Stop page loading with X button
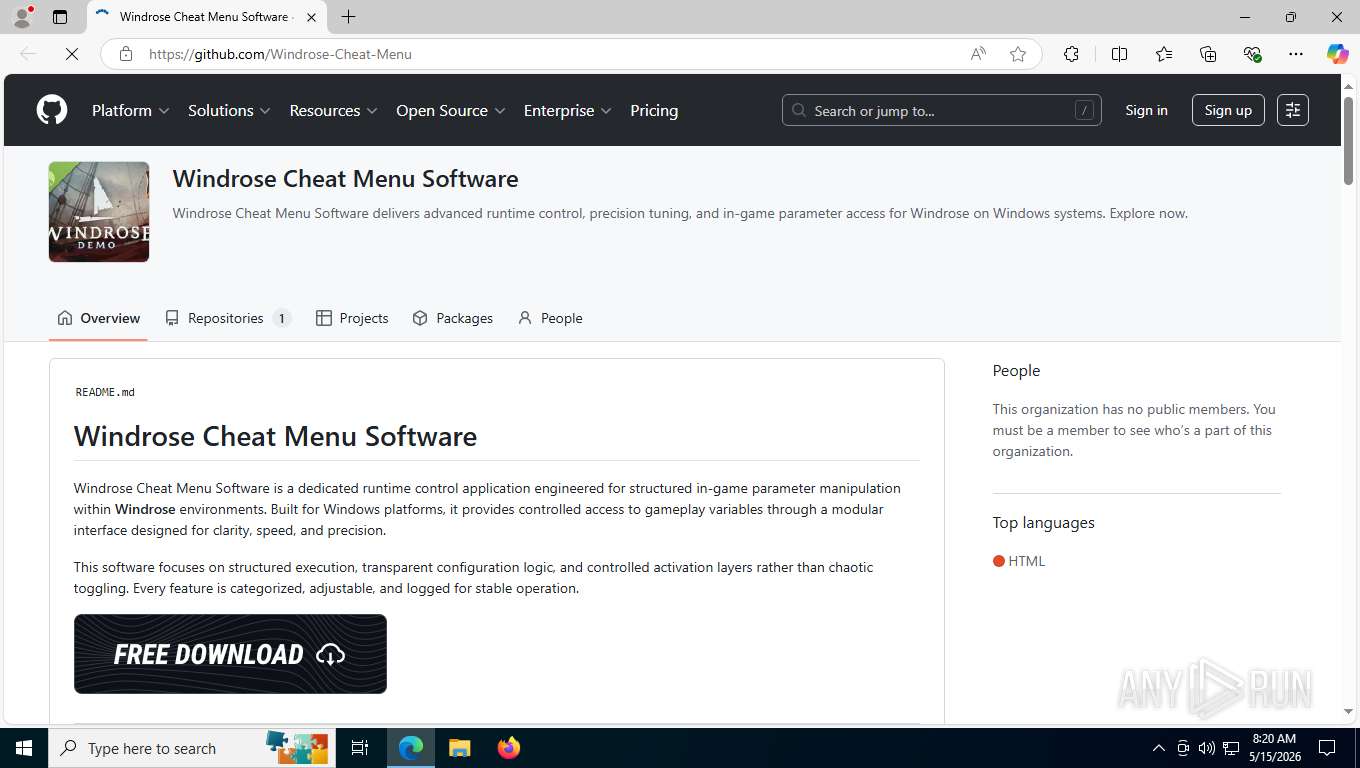 [x=72, y=54]
